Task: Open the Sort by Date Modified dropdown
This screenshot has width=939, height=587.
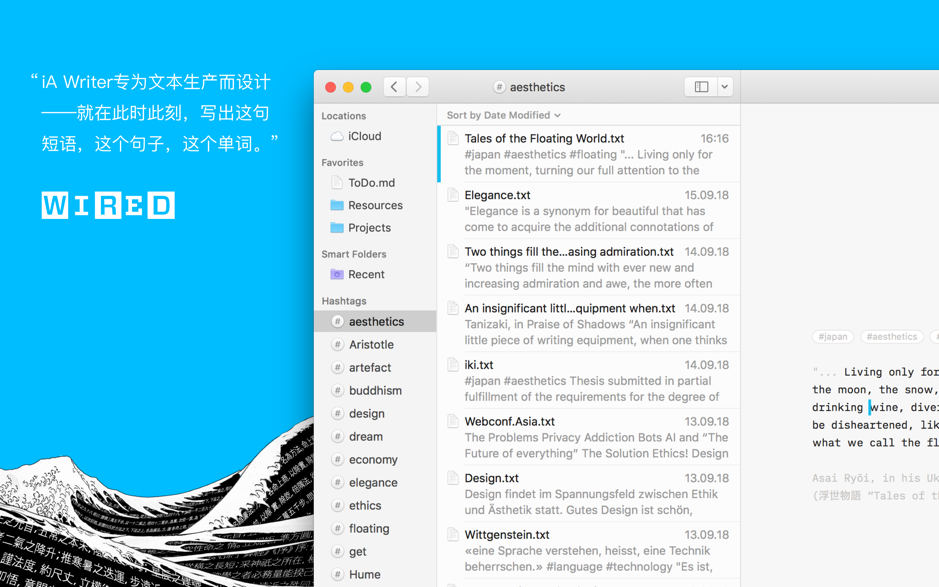Action: click(x=504, y=115)
